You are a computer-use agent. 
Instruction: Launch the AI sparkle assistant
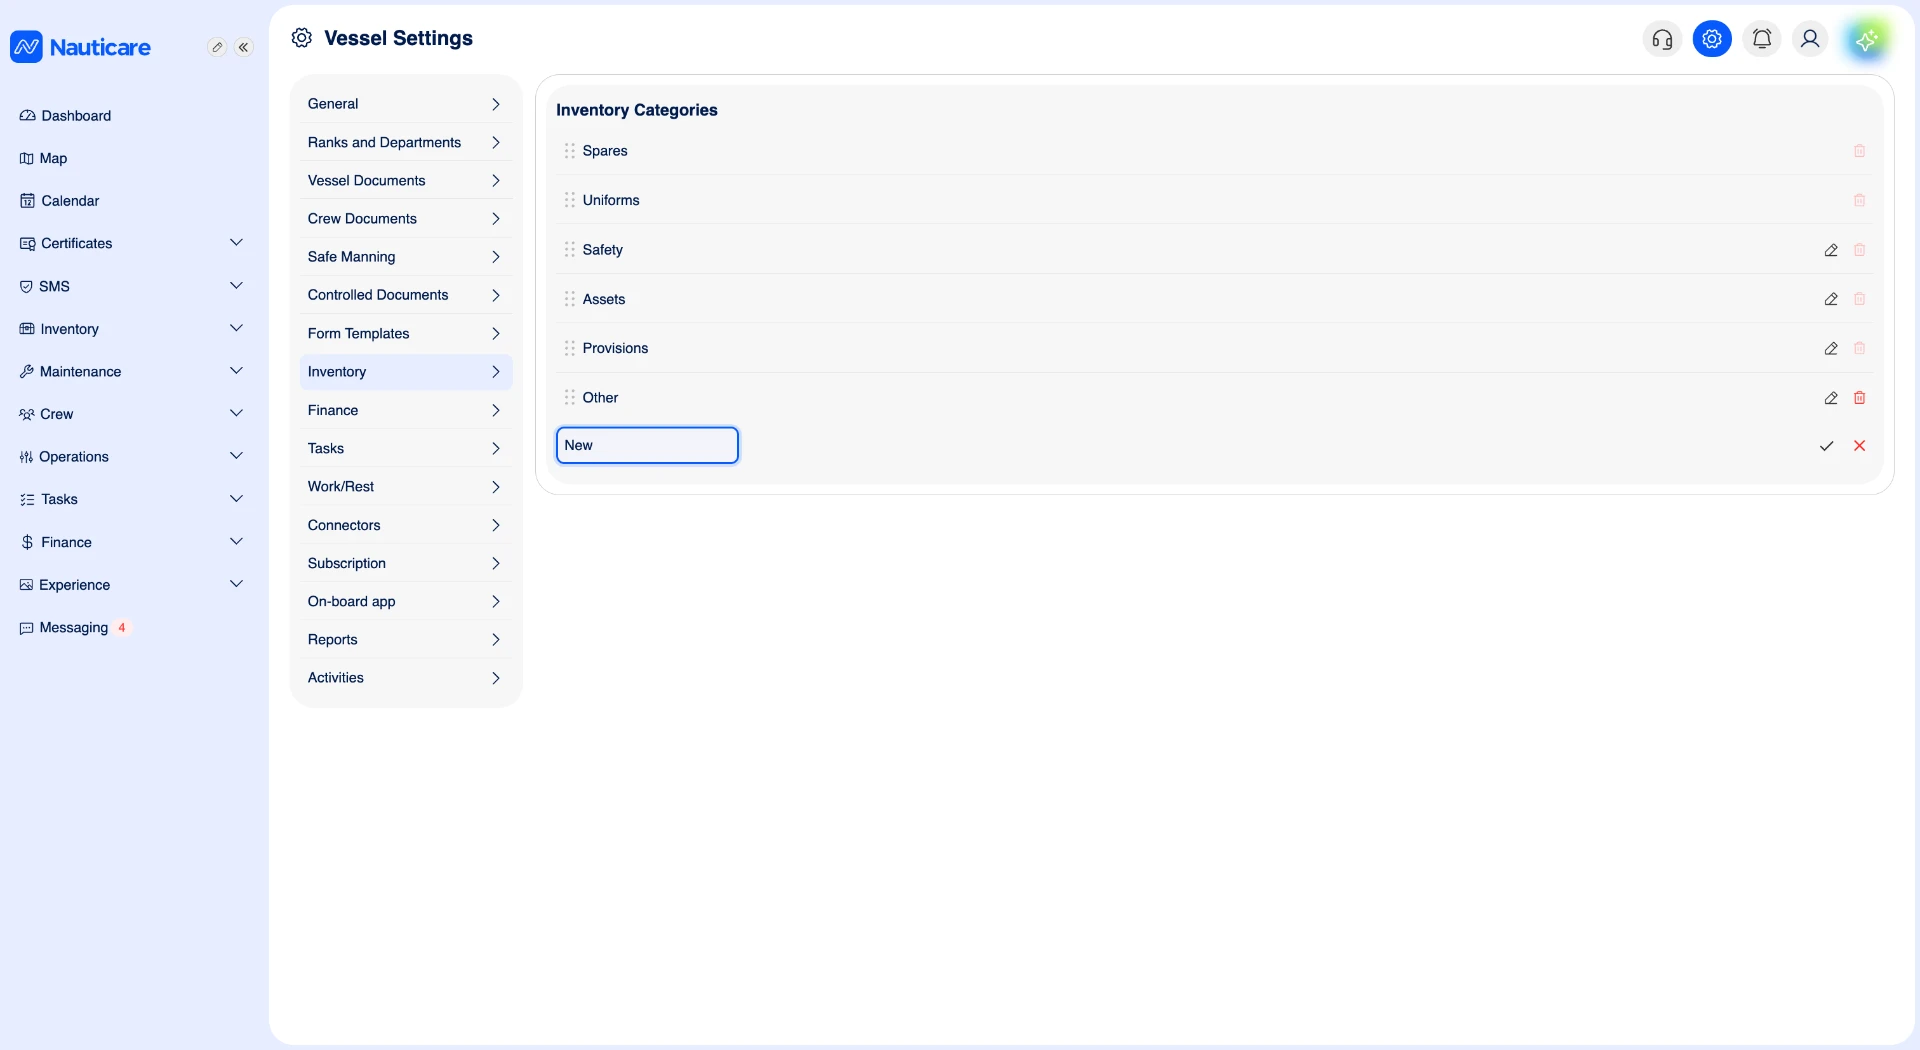click(x=1866, y=40)
